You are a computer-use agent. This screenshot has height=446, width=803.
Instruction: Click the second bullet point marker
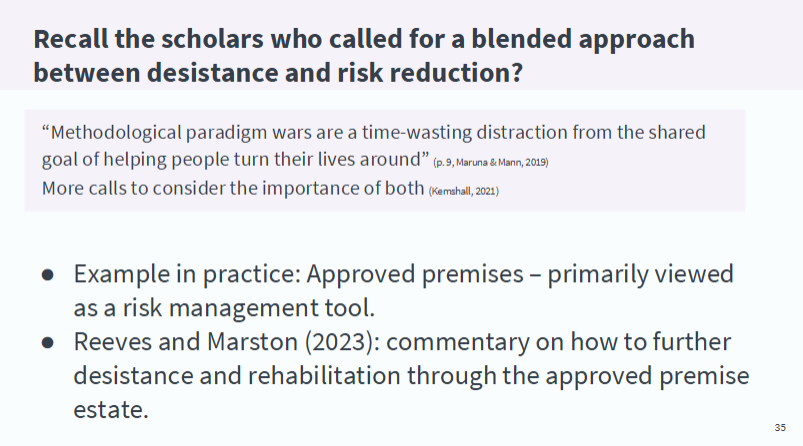(48, 342)
